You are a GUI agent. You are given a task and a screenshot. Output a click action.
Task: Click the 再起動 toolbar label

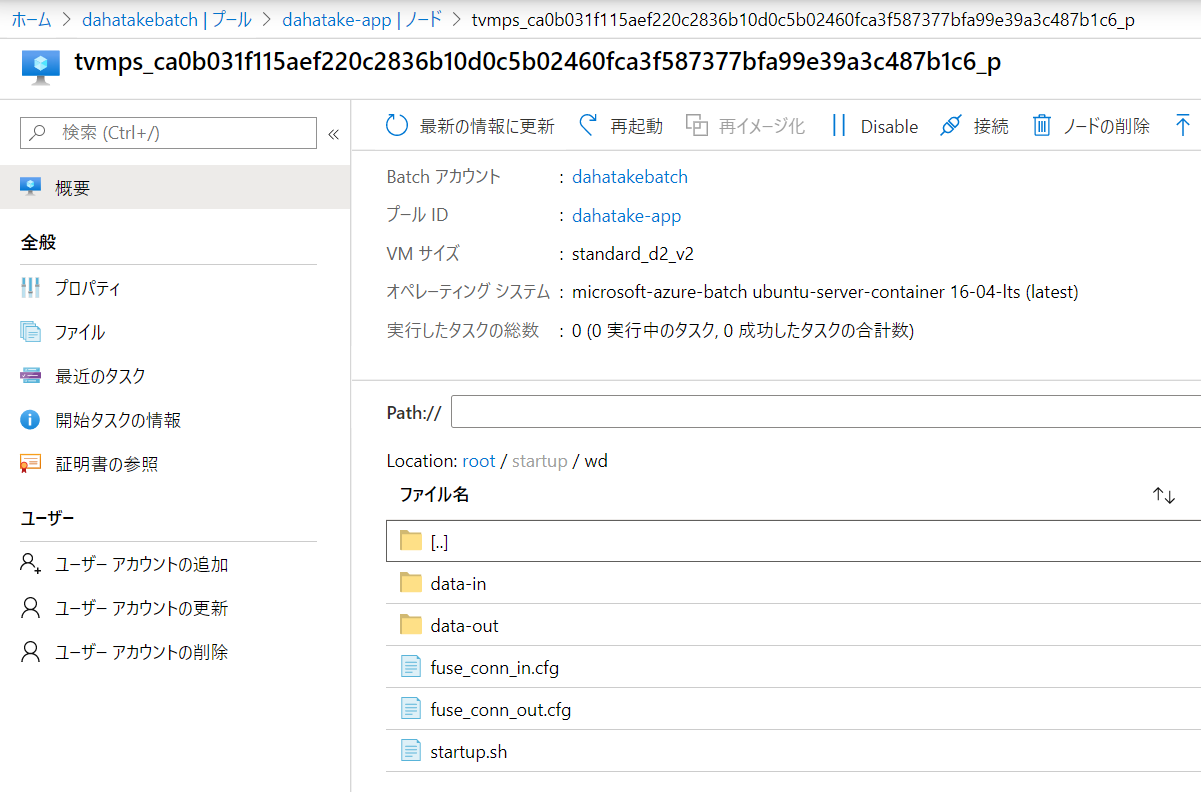(x=637, y=126)
